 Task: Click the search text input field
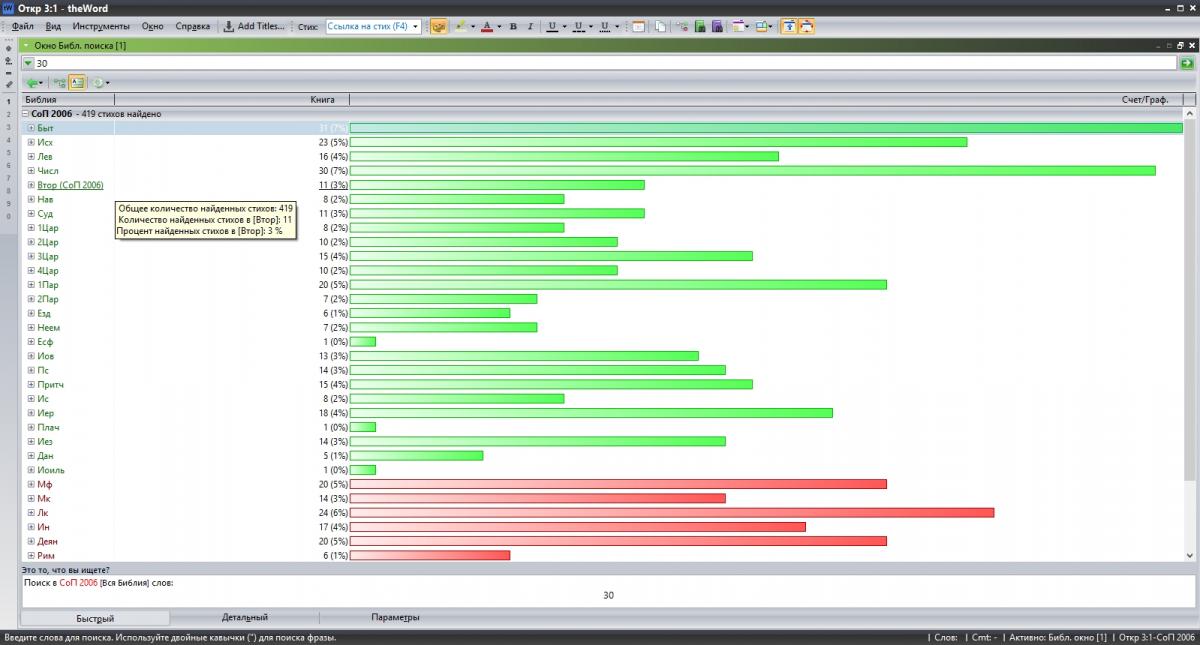pos(600,63)
